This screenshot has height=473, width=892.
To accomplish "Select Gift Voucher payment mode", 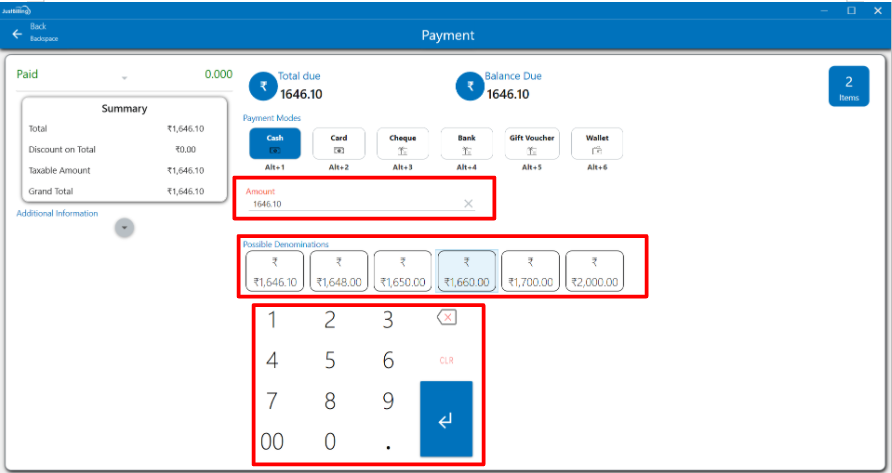I will [x=531, y=144].
